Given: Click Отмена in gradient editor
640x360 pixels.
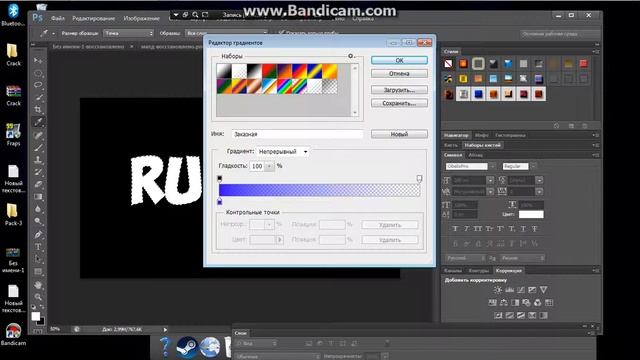Looking at the screenshot, I should click(x=399, y=73).
